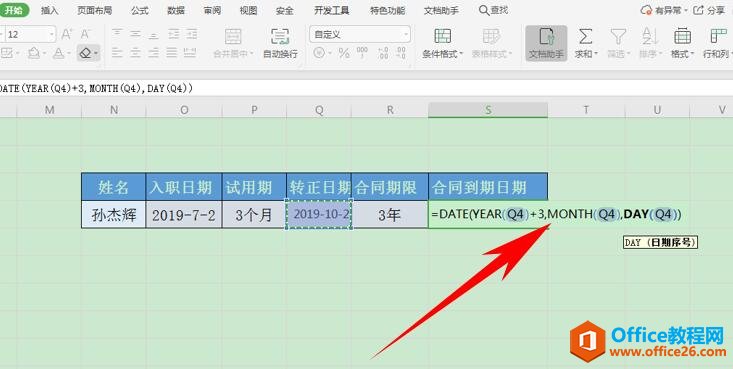Image resolution: width=733 pixels, height=369 pixels.
Task: Align text to bottom of cell
Action: (154, 34)
